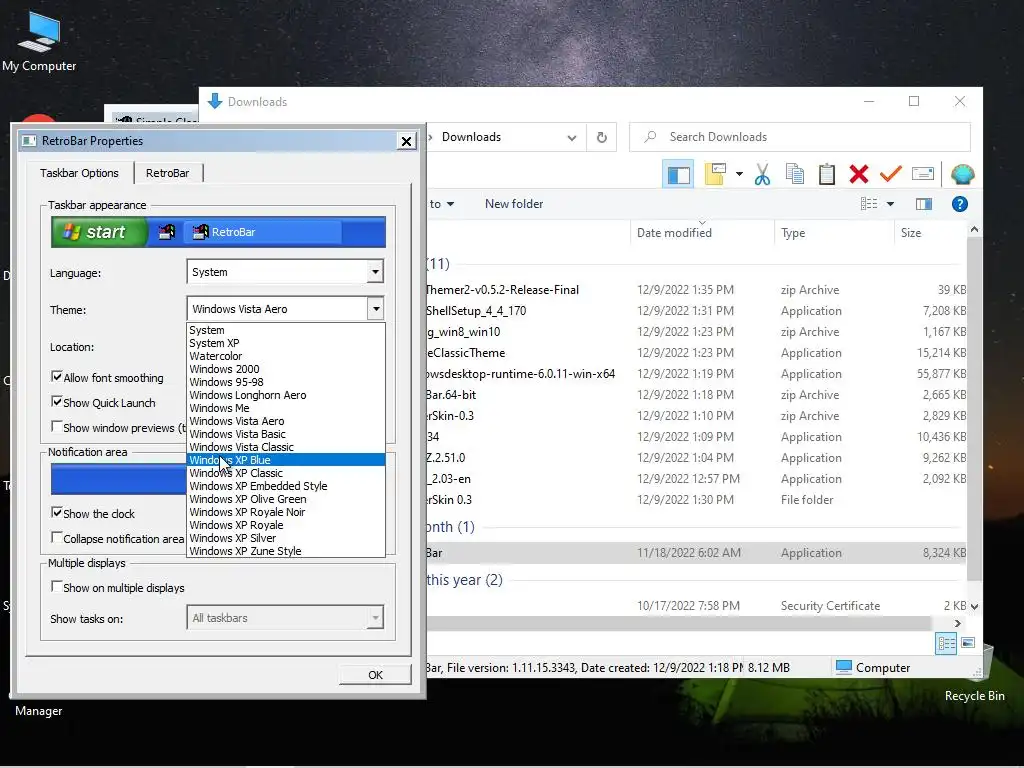Click the magnifier in Search Downloads box
1024x768 pixels.
[x=650, y=137]
